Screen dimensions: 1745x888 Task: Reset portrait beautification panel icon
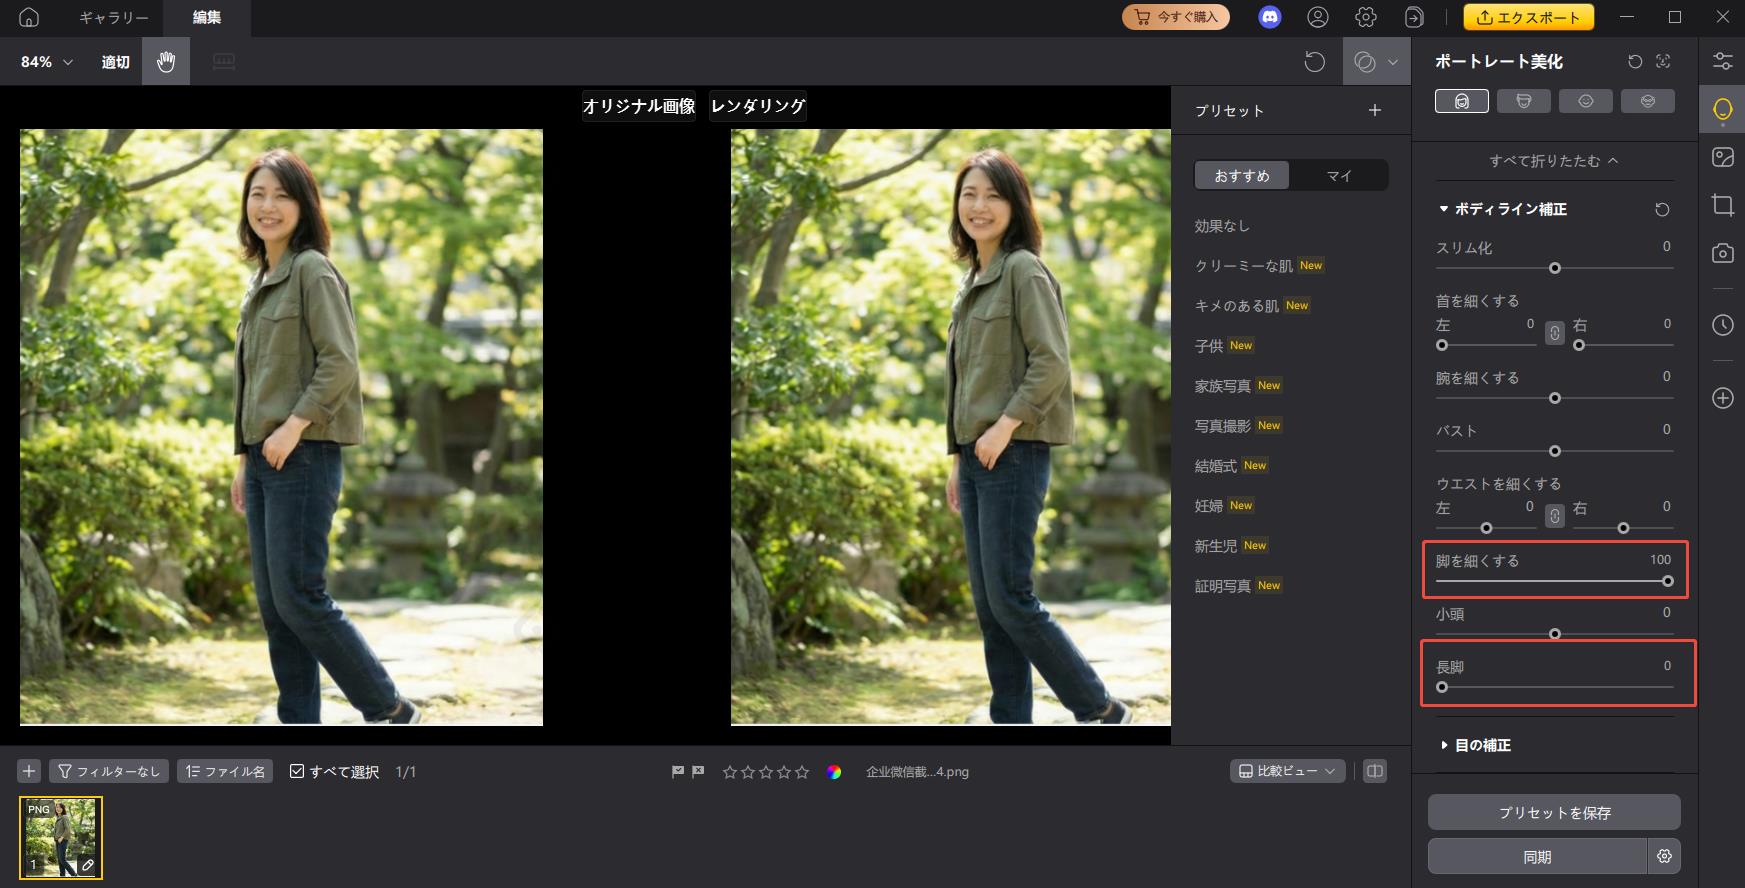(x=1635, y=61)
